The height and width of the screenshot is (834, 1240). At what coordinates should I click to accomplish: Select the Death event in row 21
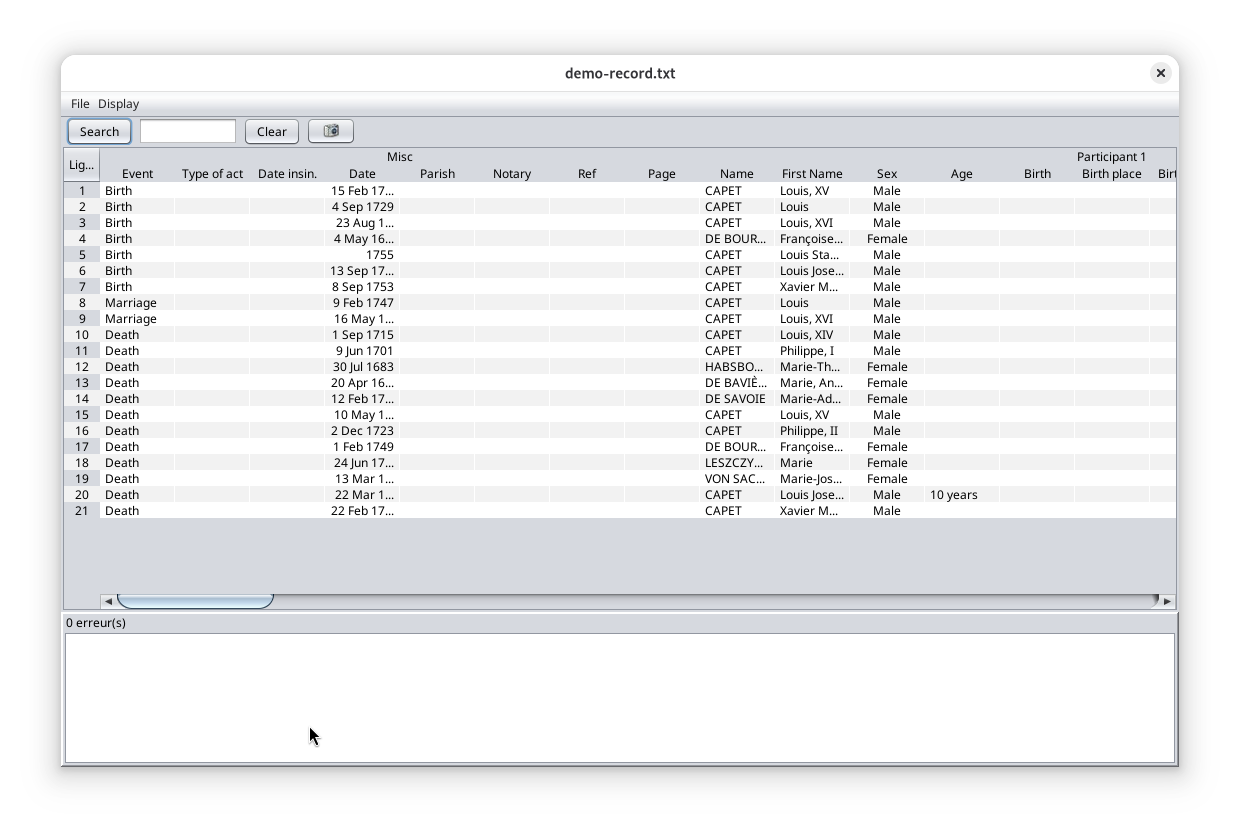pyautogui.click(x=137, y=510)
